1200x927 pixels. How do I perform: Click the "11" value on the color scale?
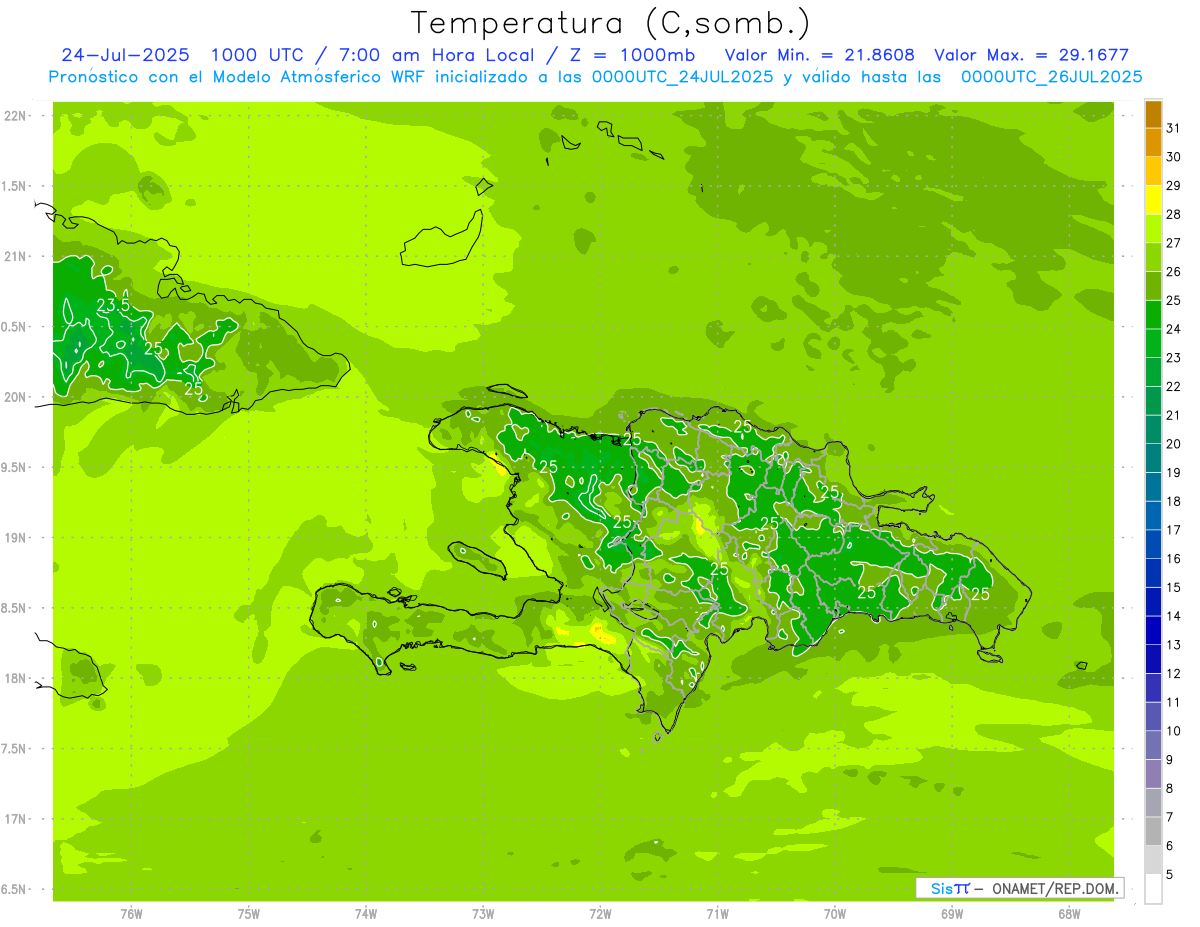click(1174, 702)
